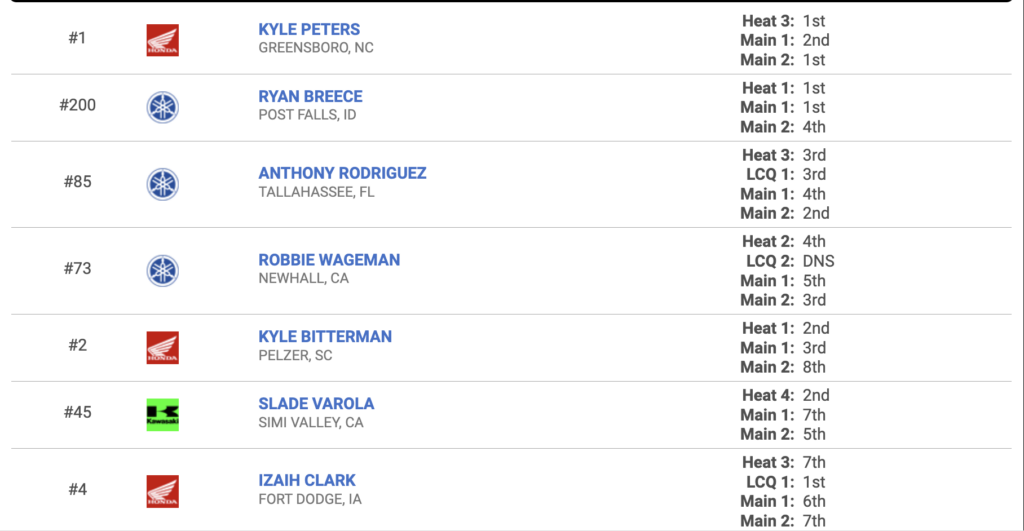This screenshot has height=531, width=1024.
Task: Click the green Kawasaki logo by Slade Varola
Action: coord(163,415)
